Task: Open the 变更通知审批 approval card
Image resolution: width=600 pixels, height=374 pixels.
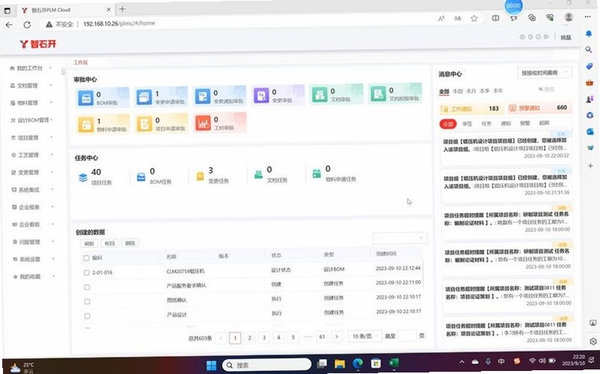Action: coord(220,96)
